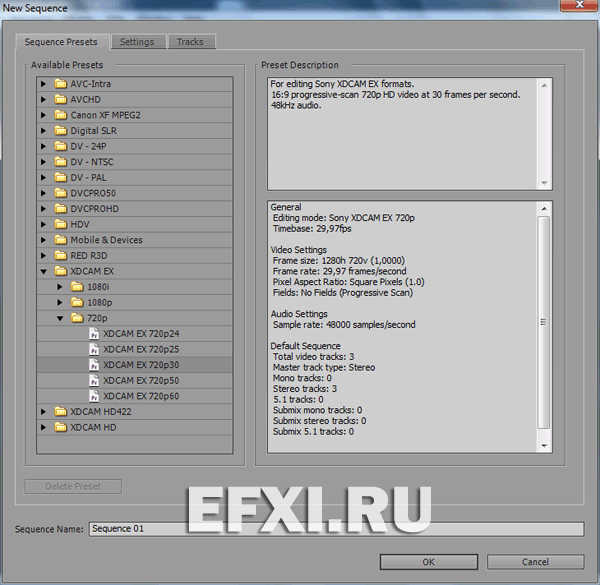This screenshot has height=585, width=600.
Task: Switch to the Sequence Presets tab
Action: click(x=61, y=42)
